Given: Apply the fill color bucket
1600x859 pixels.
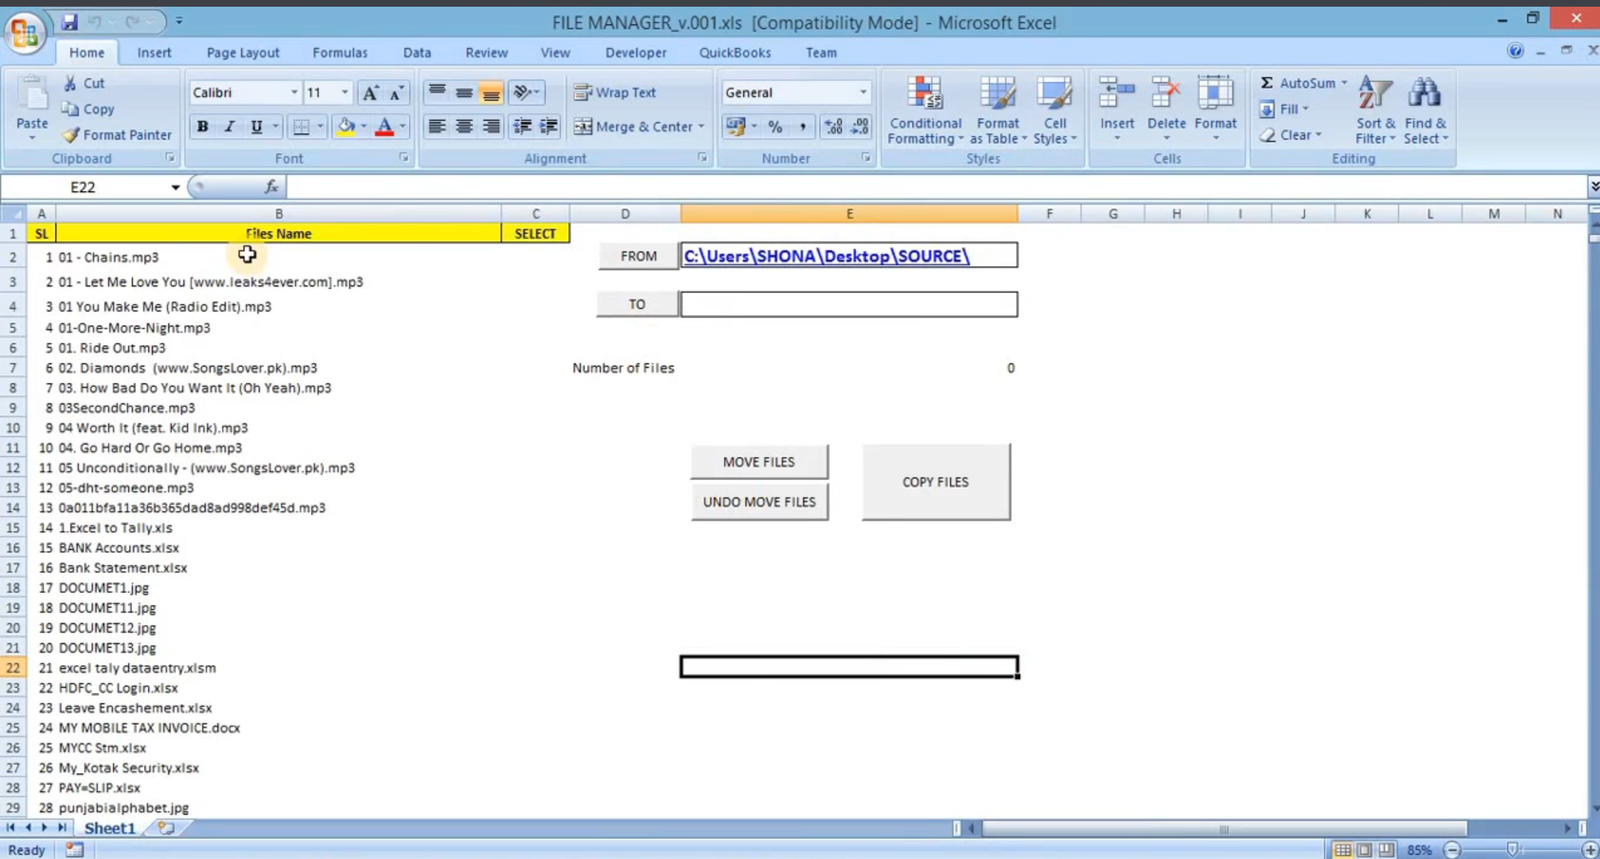Looking at the screenshot, I should pyautogui.click(x=346, y=127).
